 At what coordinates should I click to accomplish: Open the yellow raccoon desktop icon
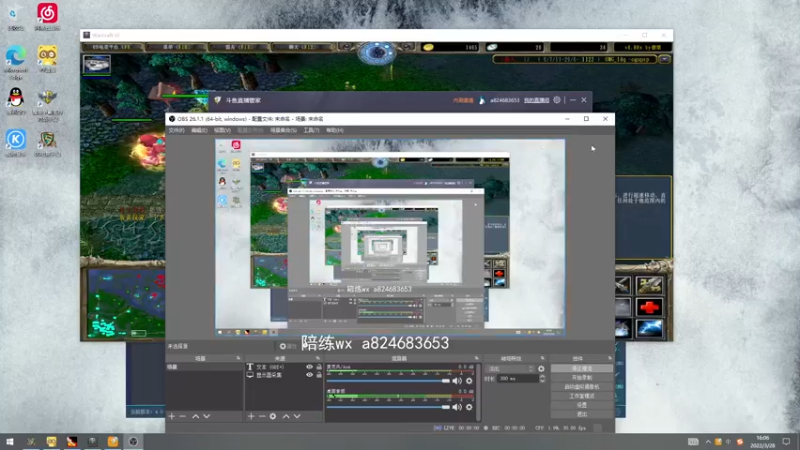[x=47, y=59]
